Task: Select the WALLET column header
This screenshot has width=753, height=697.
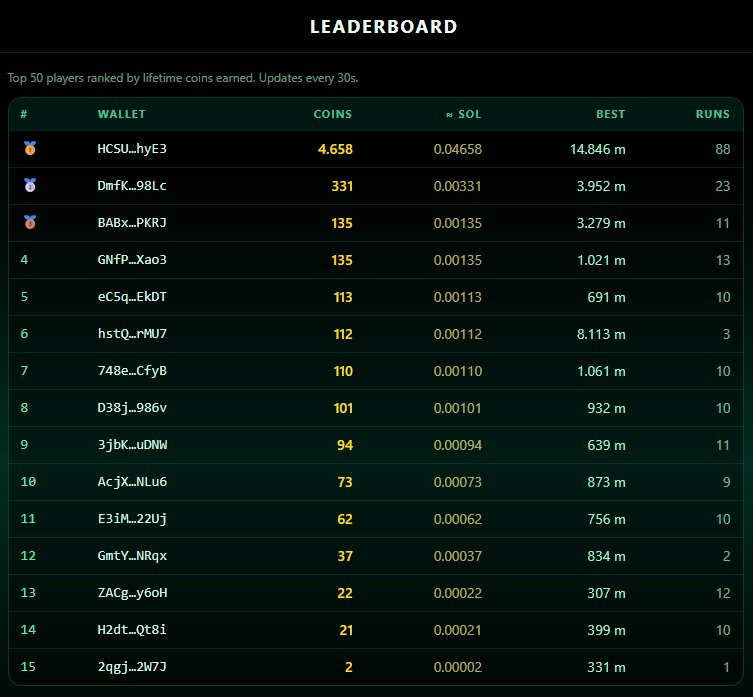Action: coord(121,114)
